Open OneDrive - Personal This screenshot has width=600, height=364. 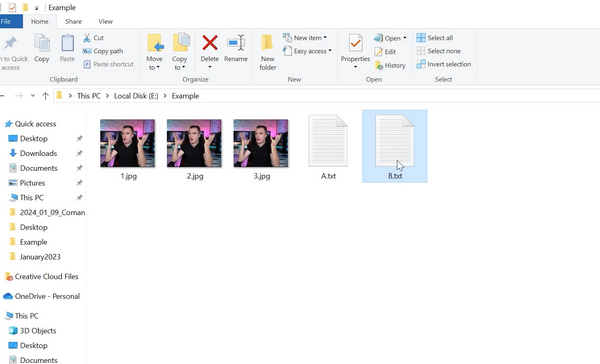pyautogui.click(x=47, y=296)
